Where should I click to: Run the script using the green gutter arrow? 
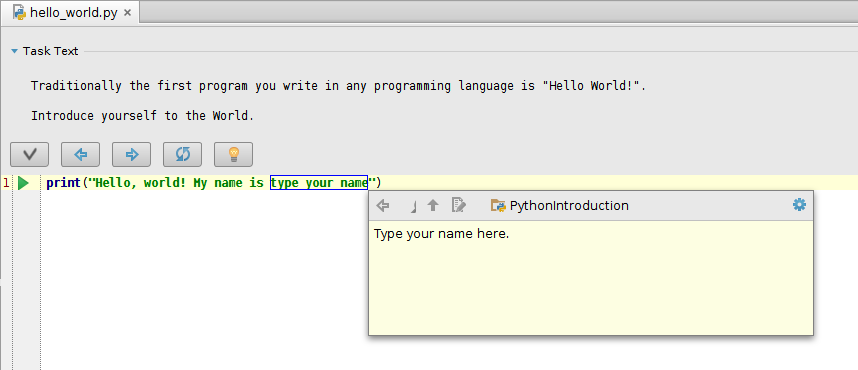[23, 183]
